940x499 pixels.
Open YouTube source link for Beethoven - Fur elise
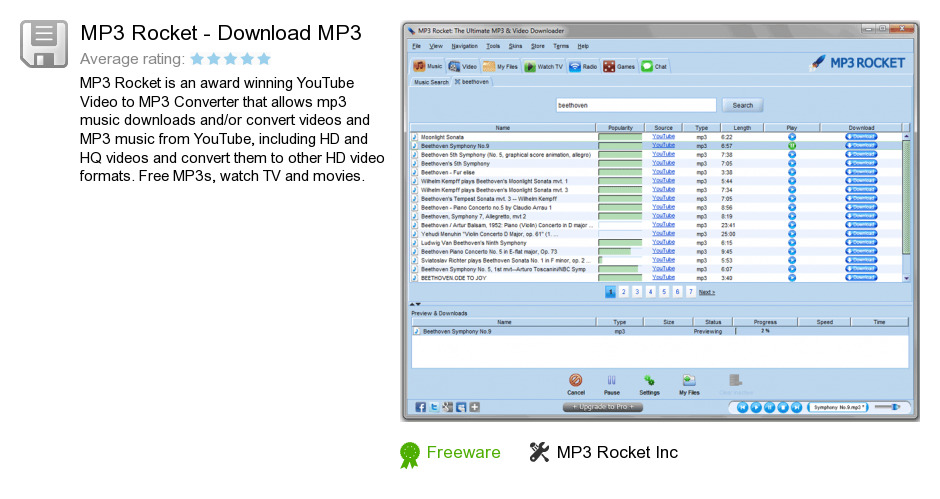(663, 172)
